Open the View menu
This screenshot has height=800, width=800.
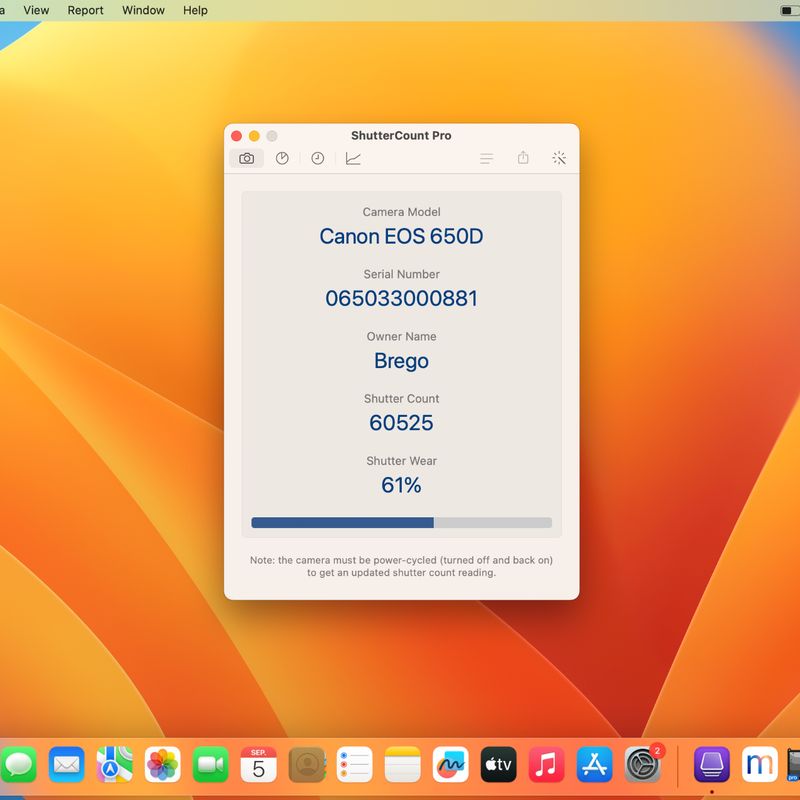[36, 10]
